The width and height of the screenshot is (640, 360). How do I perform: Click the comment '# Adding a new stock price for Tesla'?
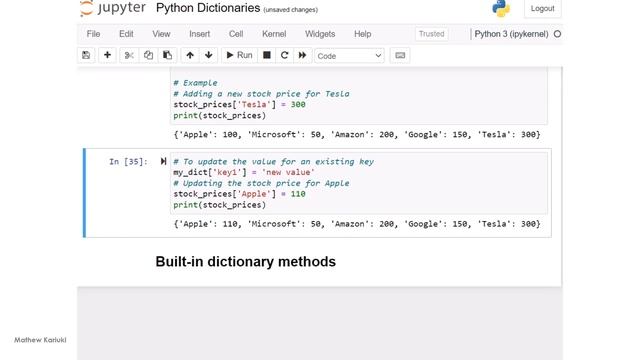click(x=261, y=94)
